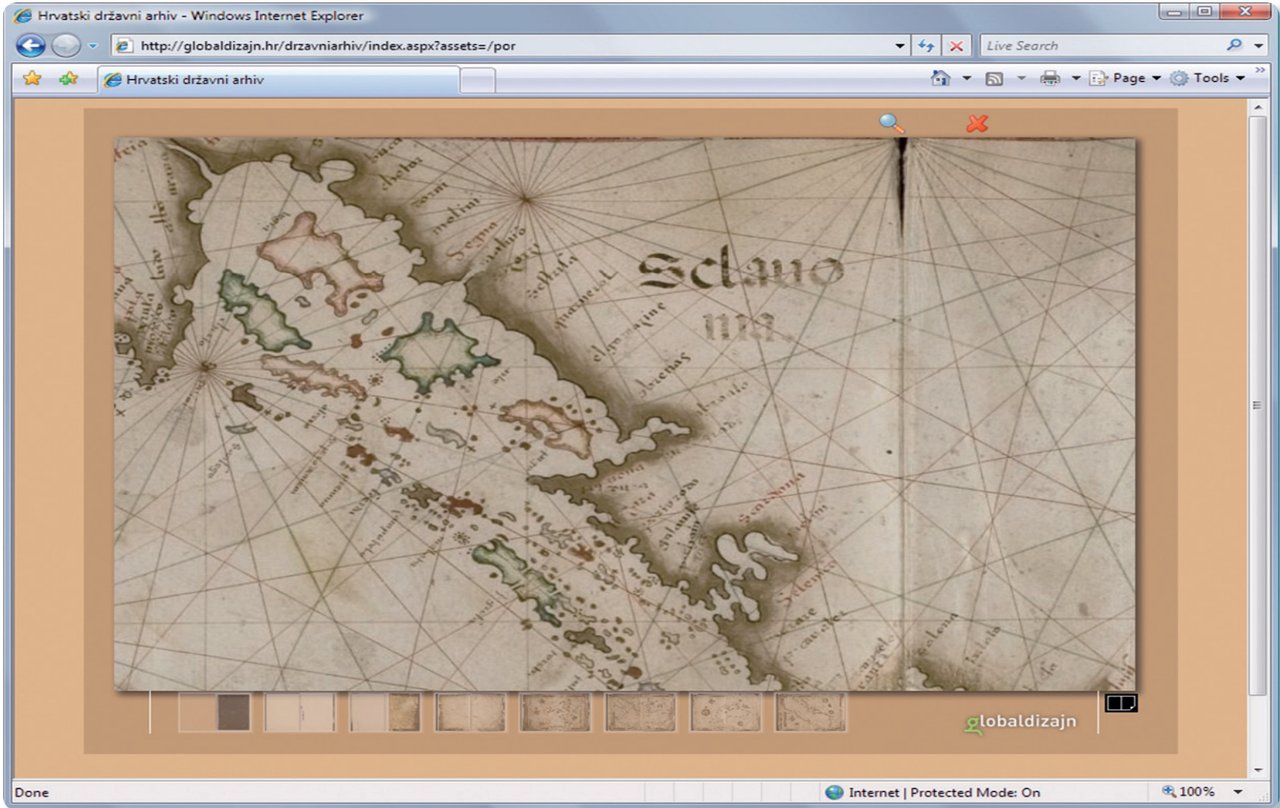Click the large Sclauonia map image
This screenshot has width=1280, height=808.
point(625,414)
